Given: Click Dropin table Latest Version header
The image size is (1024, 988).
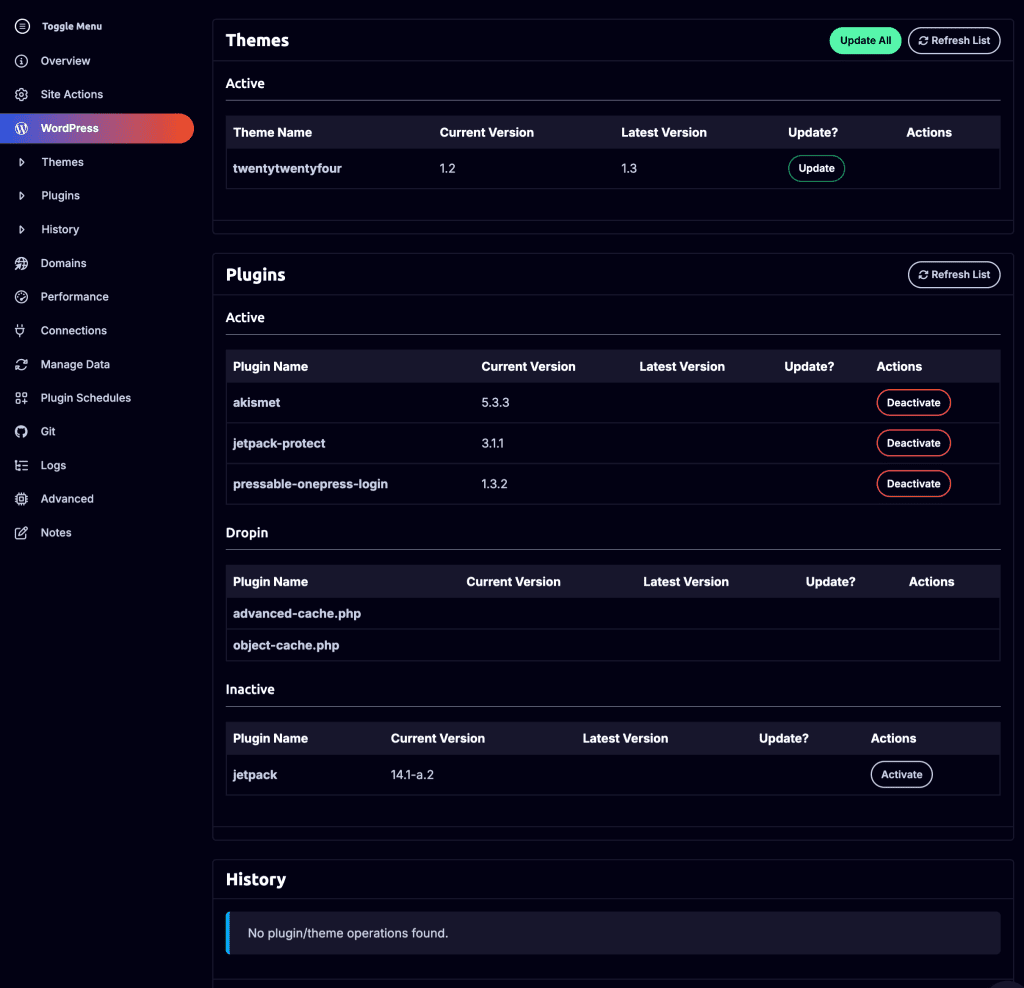Looking at the screenshot, I should [x=686, y=582].
